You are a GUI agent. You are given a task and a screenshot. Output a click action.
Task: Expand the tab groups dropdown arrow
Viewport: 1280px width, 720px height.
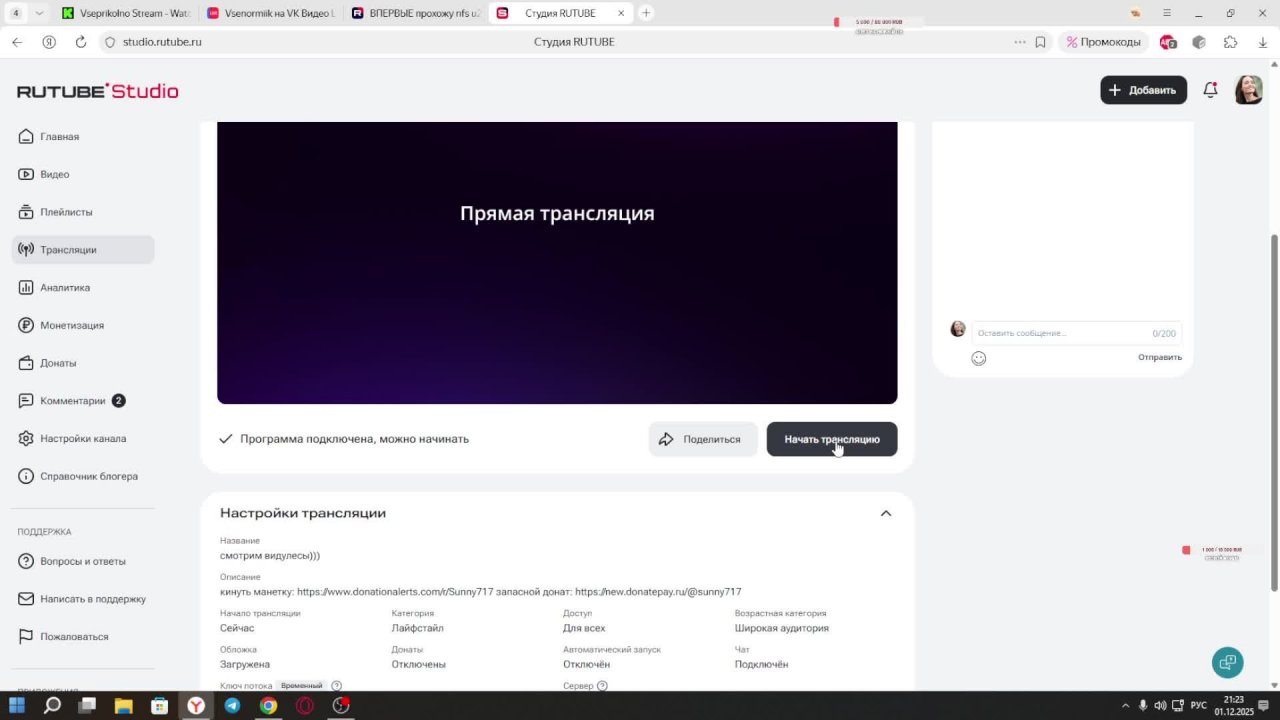[39, 13]
